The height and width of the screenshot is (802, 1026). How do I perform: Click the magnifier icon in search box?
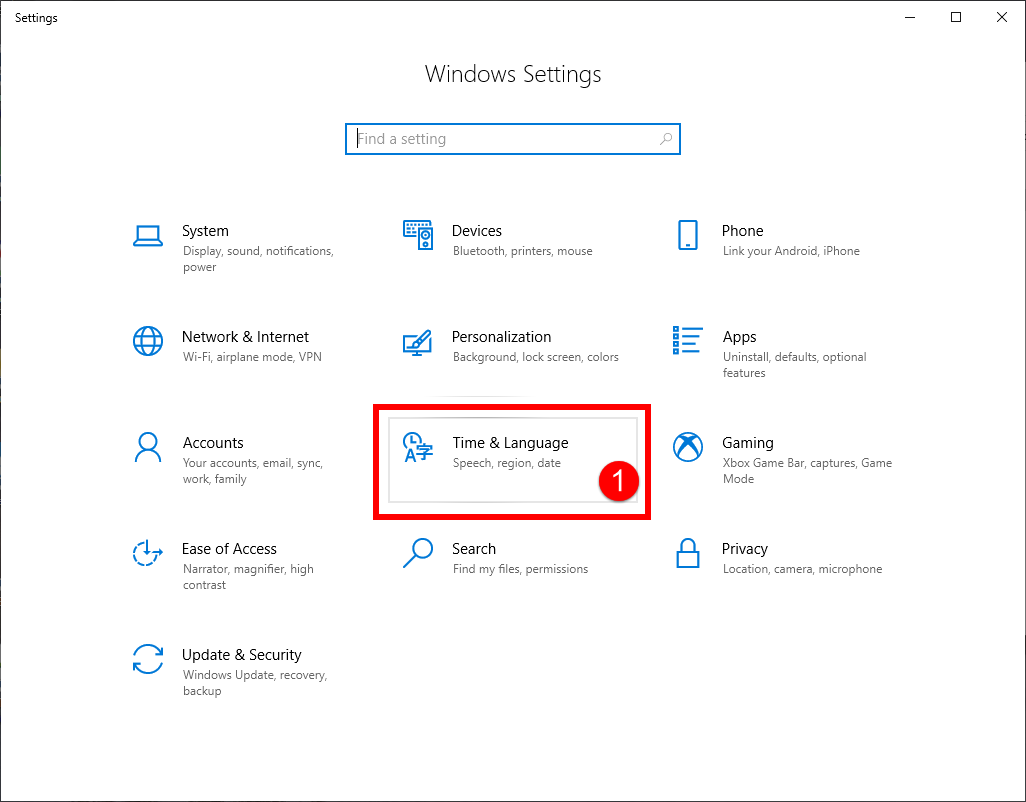[x=665, y=139]
